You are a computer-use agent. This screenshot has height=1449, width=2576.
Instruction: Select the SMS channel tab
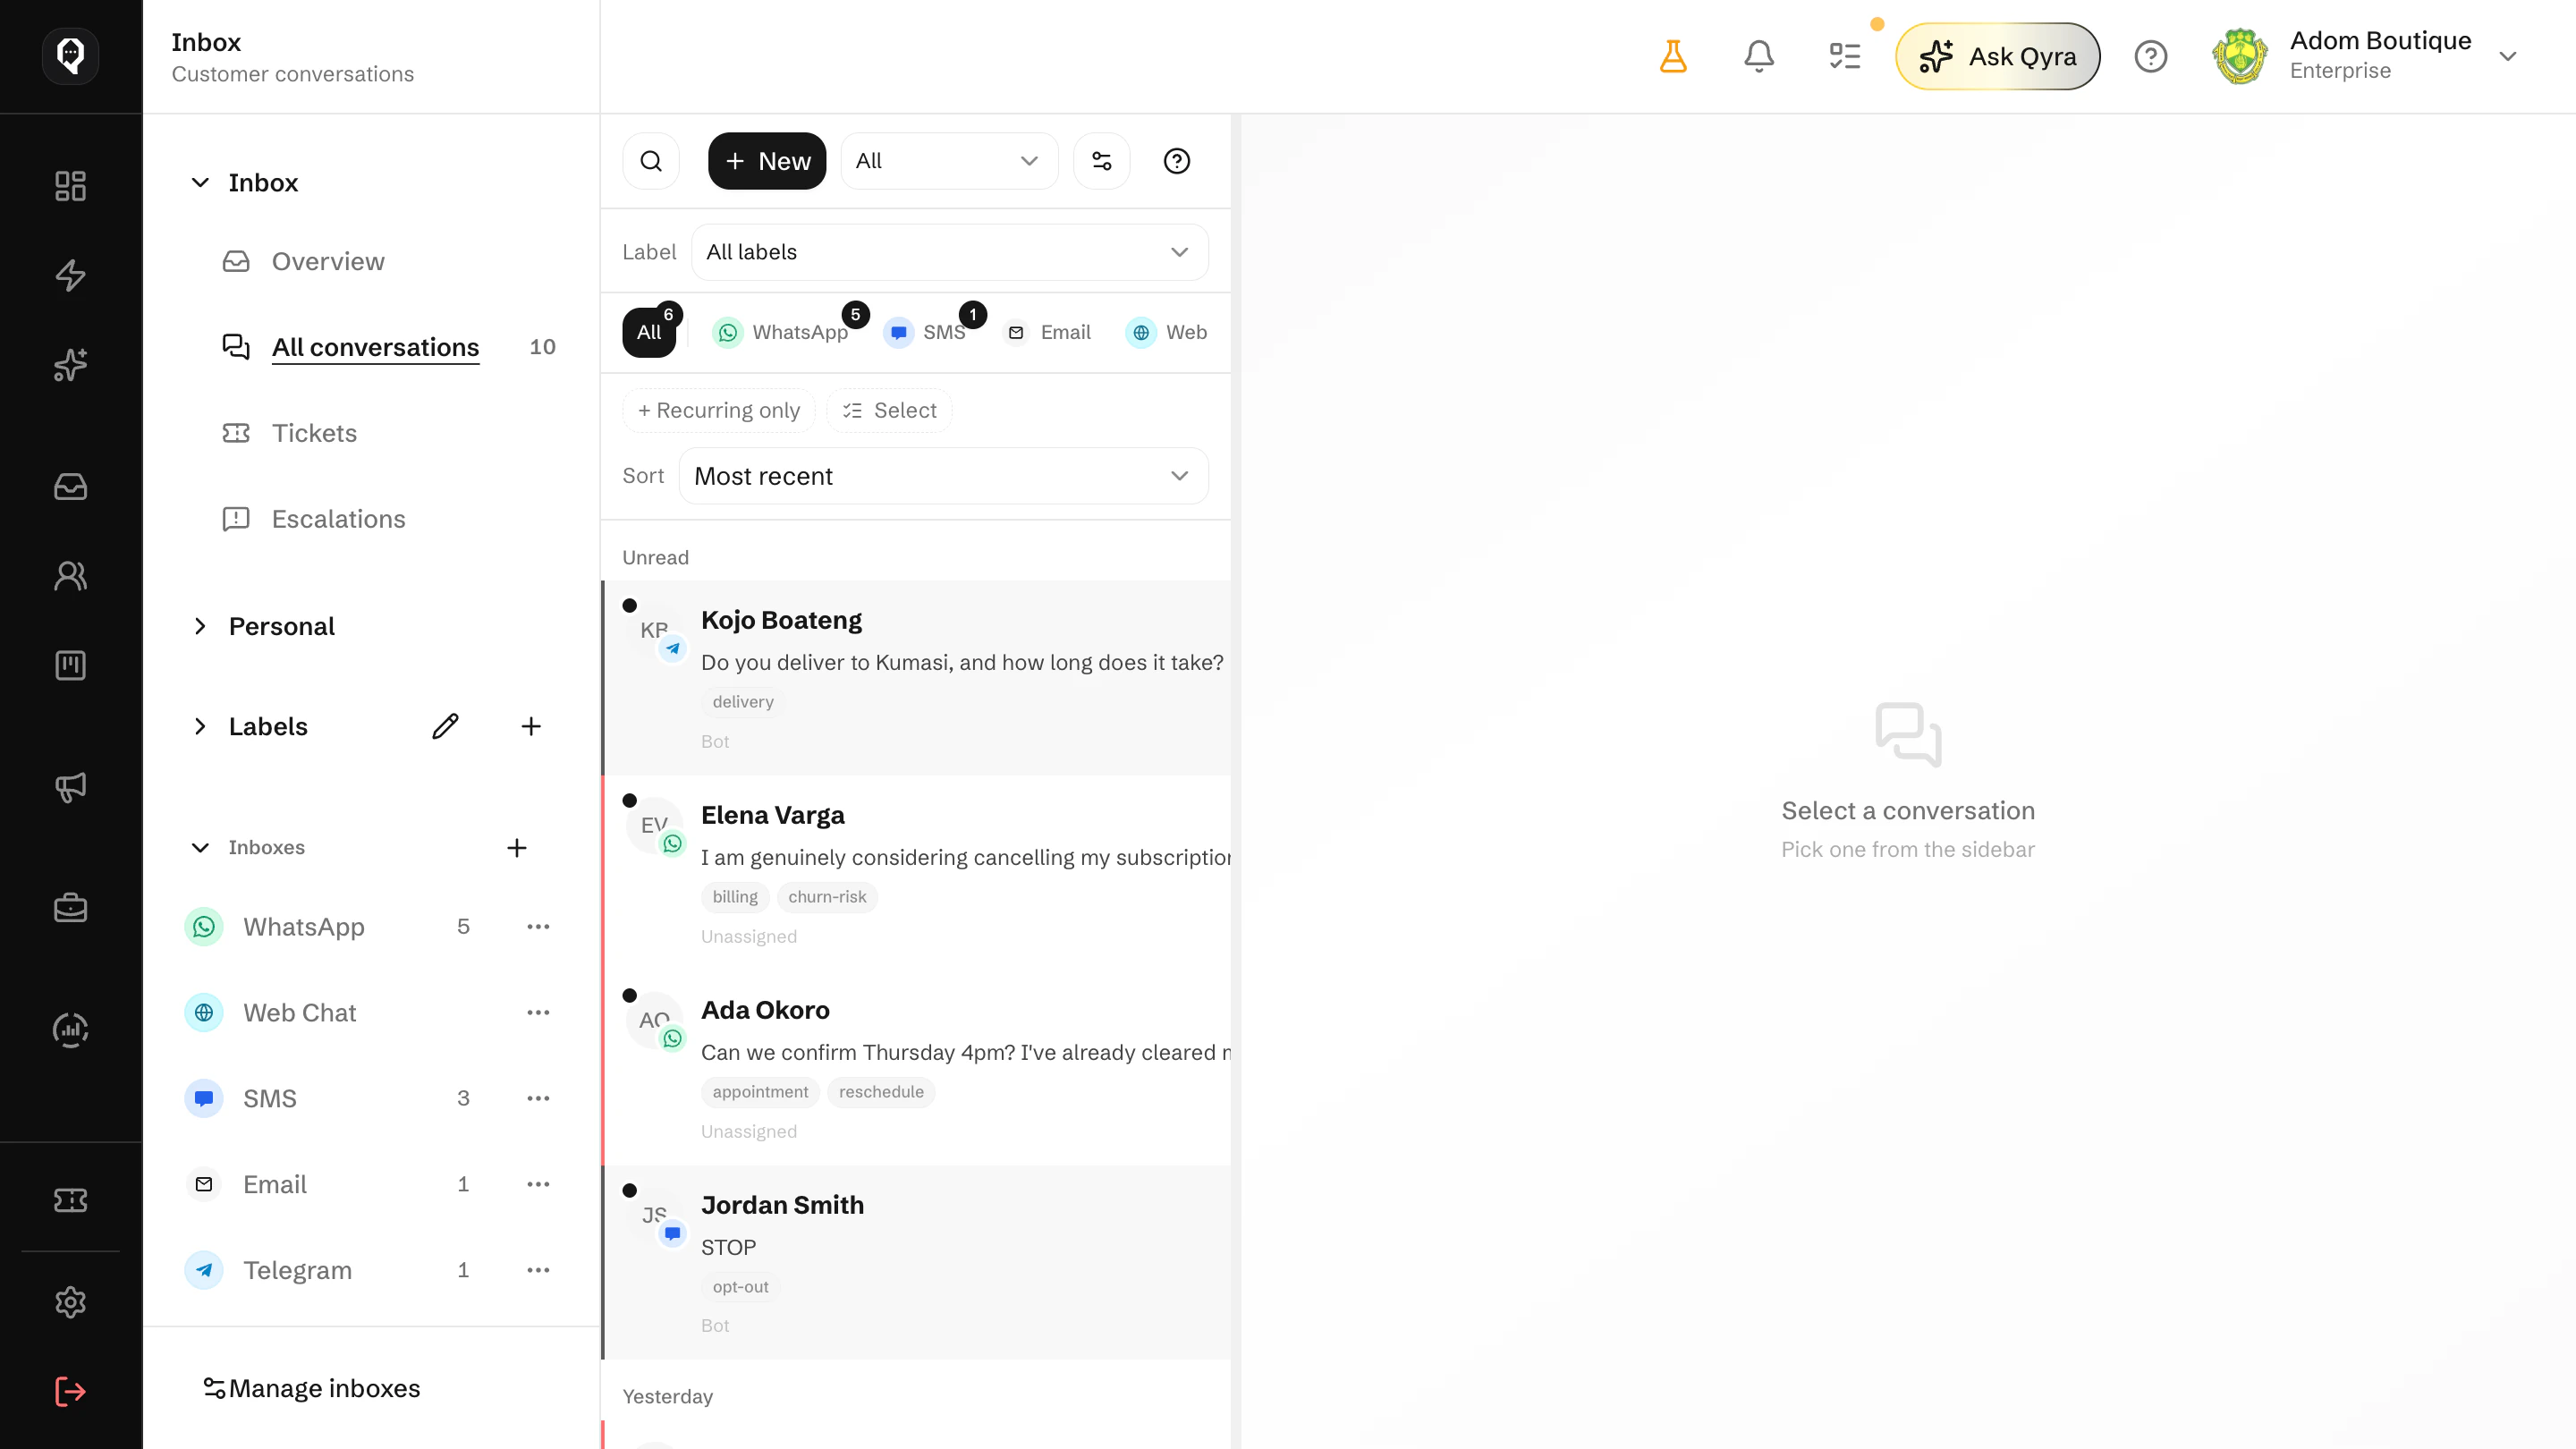926,332
